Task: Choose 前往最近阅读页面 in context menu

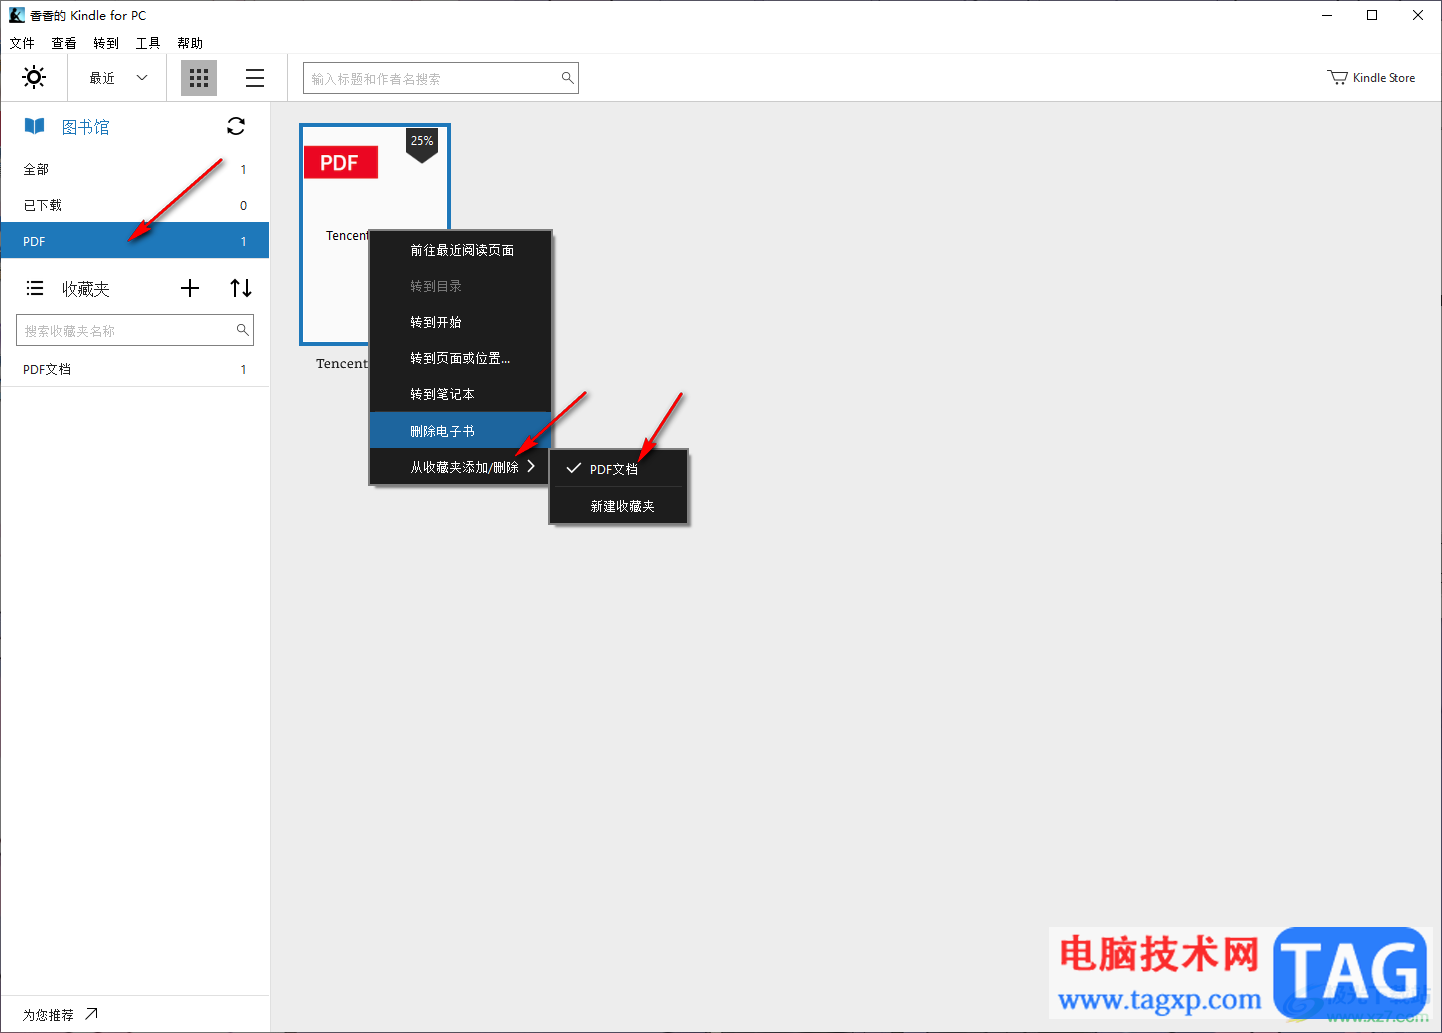Action: click(x=461, y=250)
